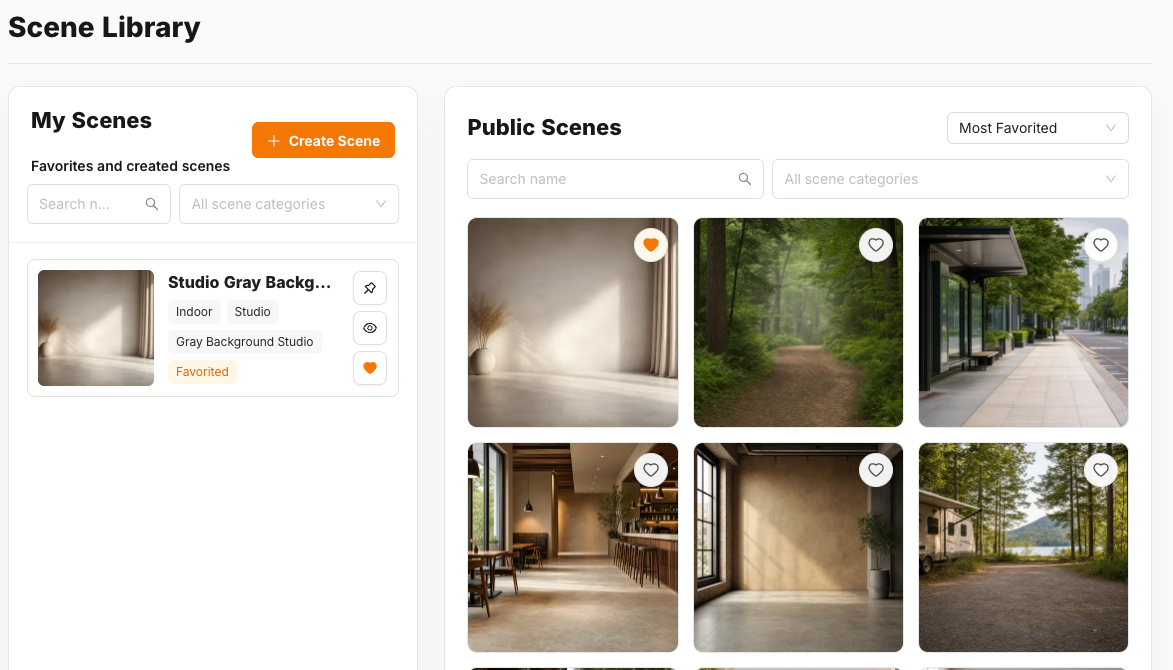
Task: Favorite the bus stop sidewalk scene
Action: pyautogui.click(x=1101, y=245)
